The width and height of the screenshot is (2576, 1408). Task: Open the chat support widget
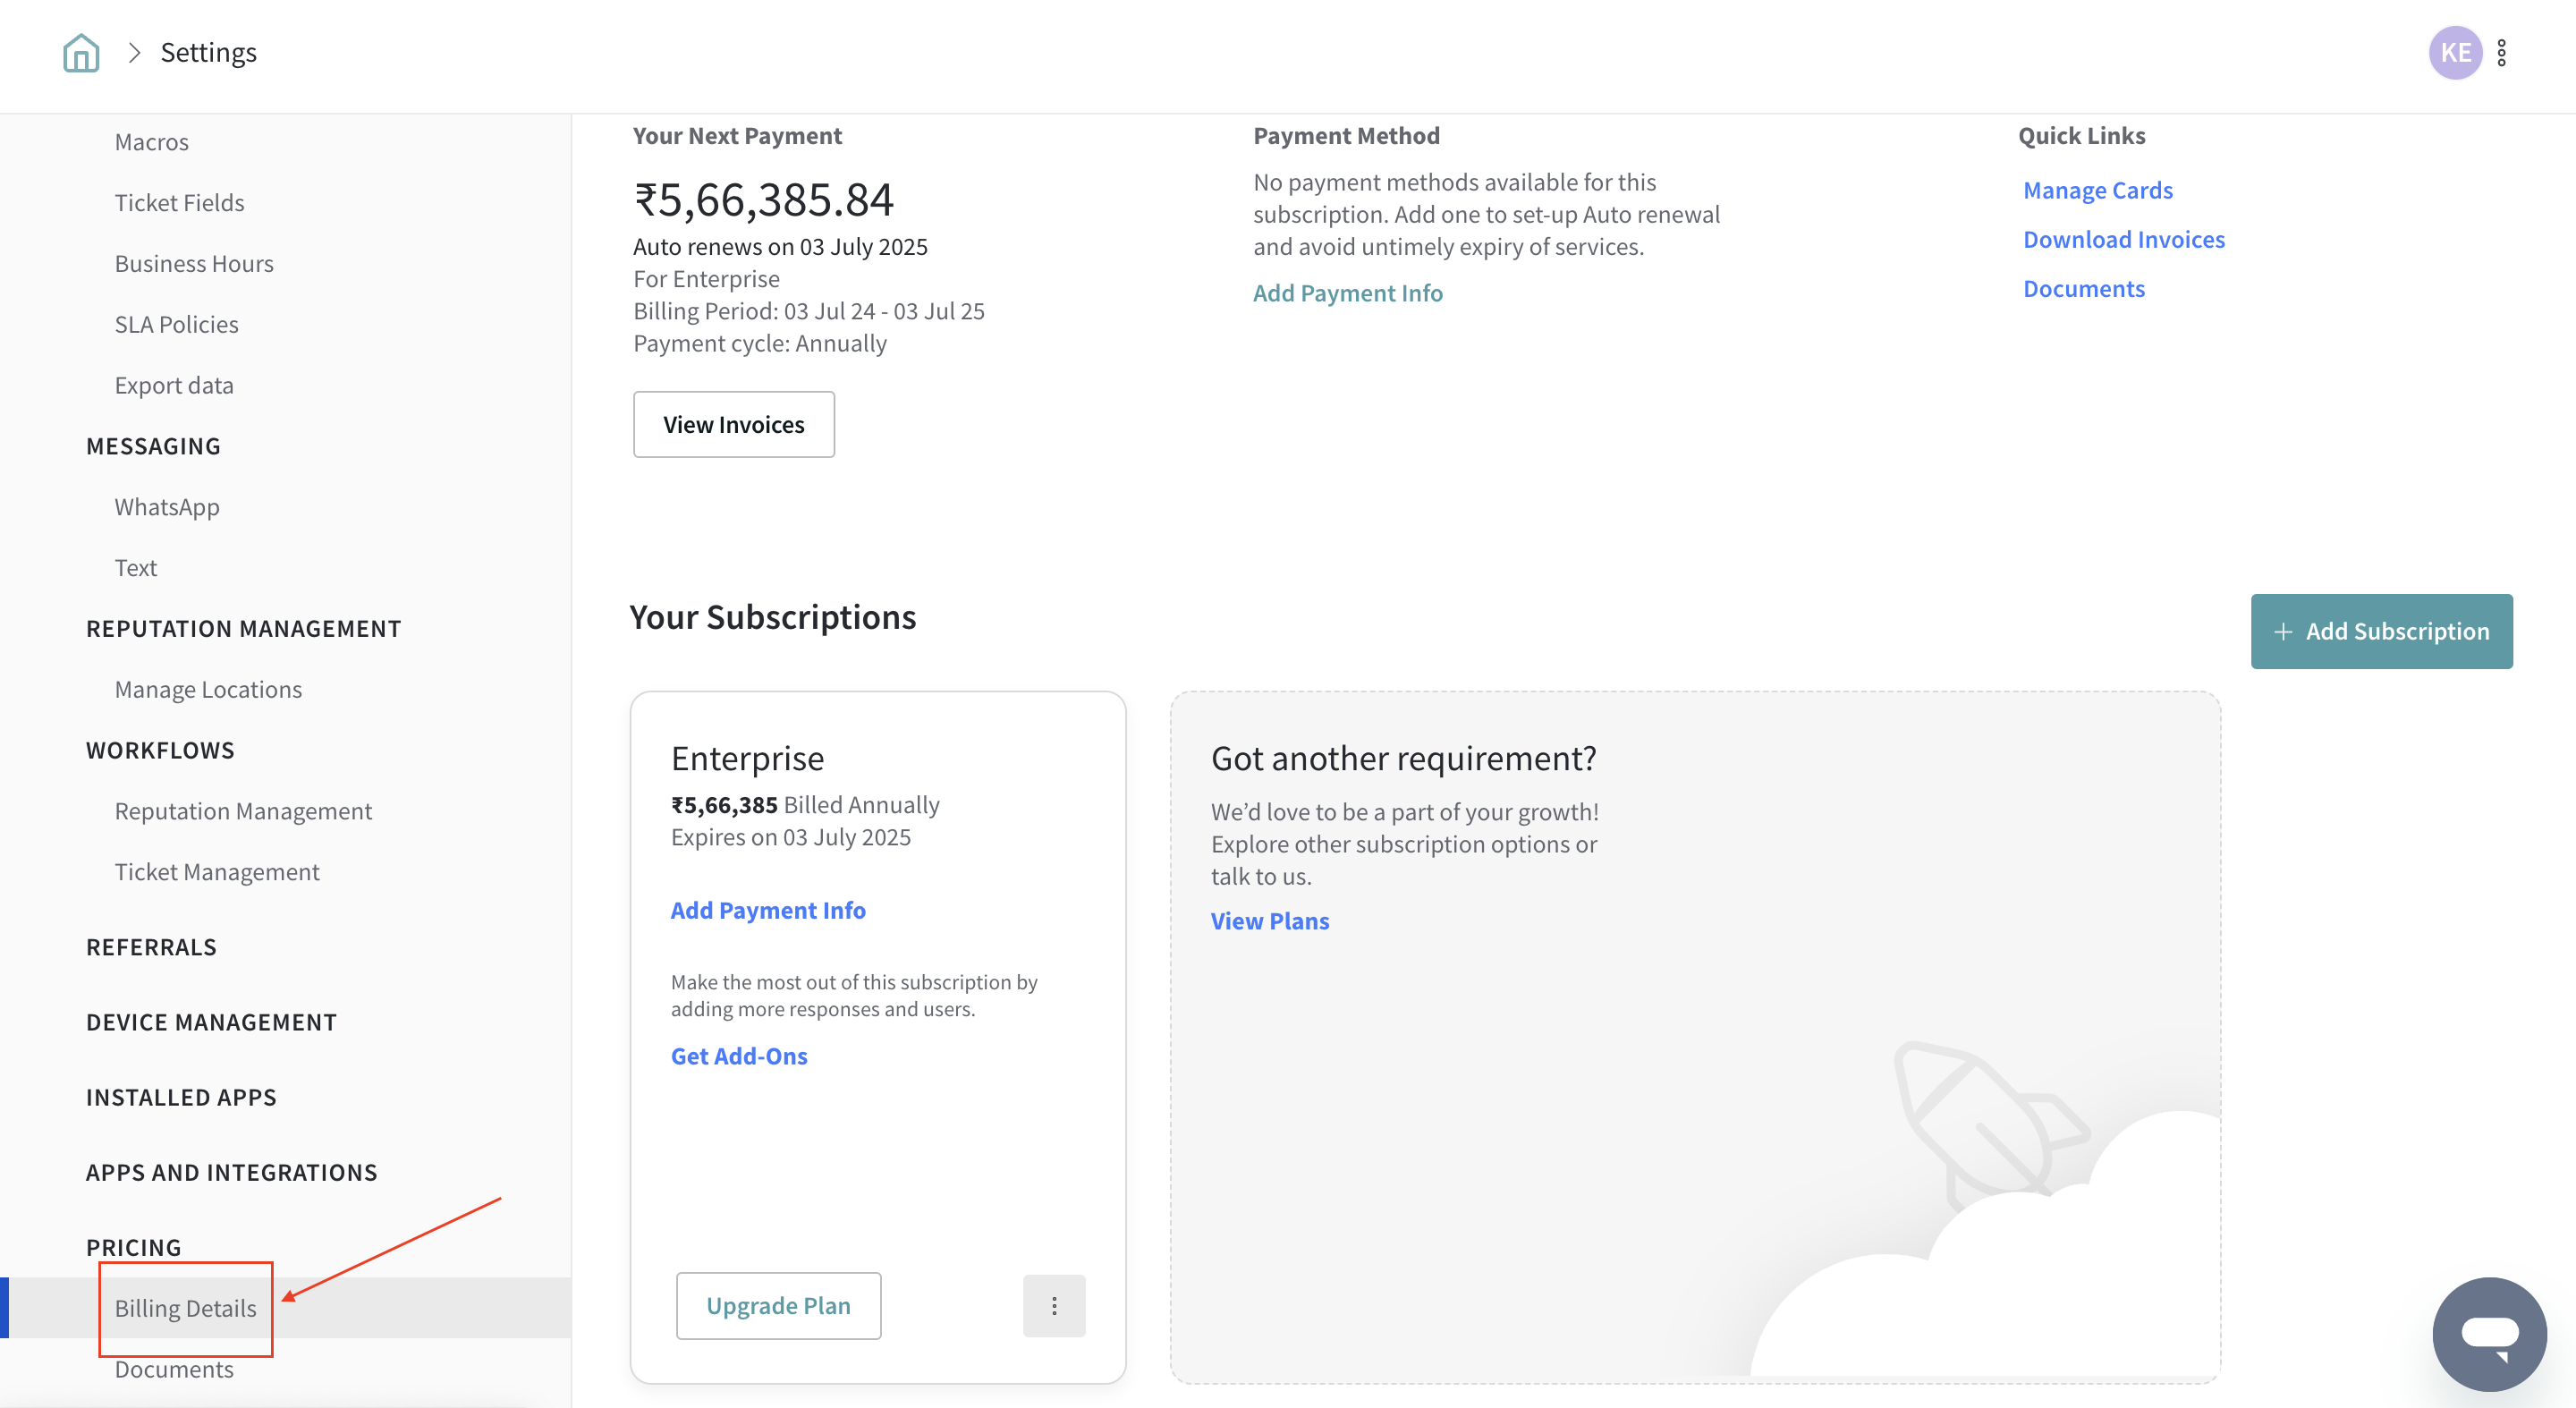click(2488, 1333)
